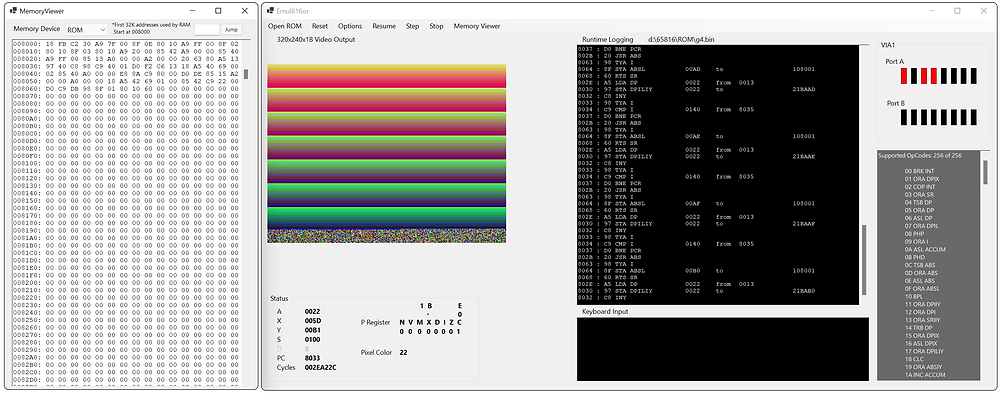The width and height of the screenshot is (1000, 394).
Task: Select the 10 BPL opcode row
Action: [913, 296]
